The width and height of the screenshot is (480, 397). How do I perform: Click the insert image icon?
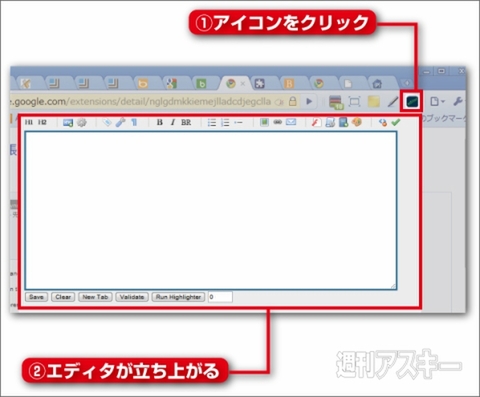click(x=68, y=123)
